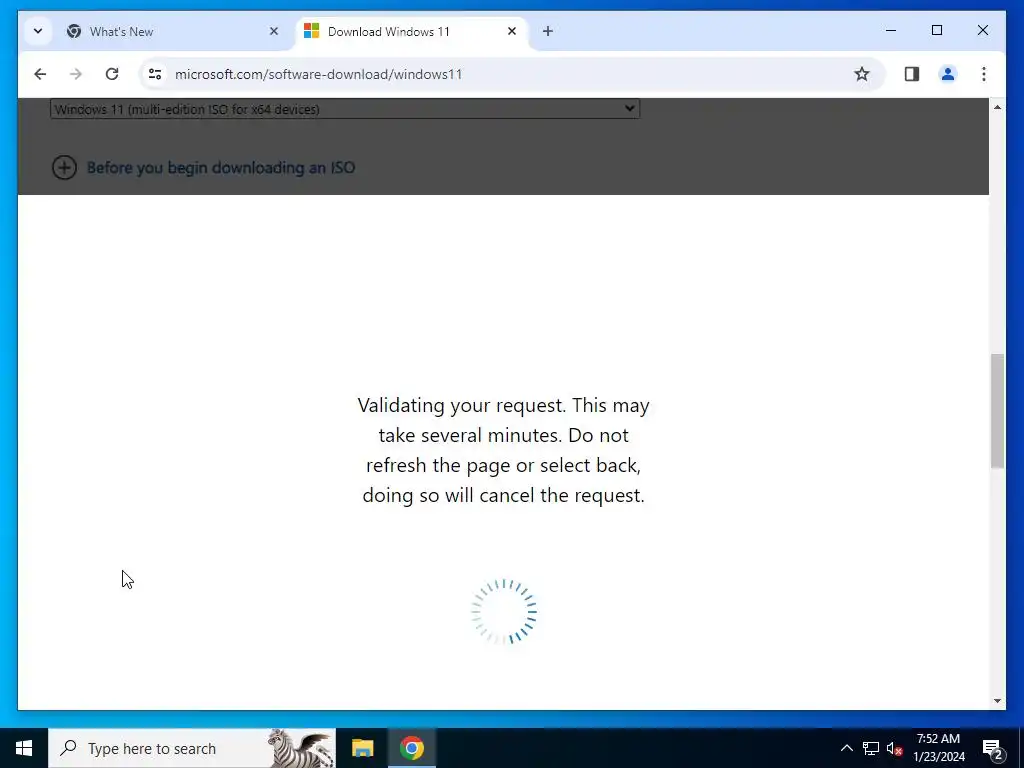Open a new tab with the plus button
1024x768 pixels.
click(548, 31)
